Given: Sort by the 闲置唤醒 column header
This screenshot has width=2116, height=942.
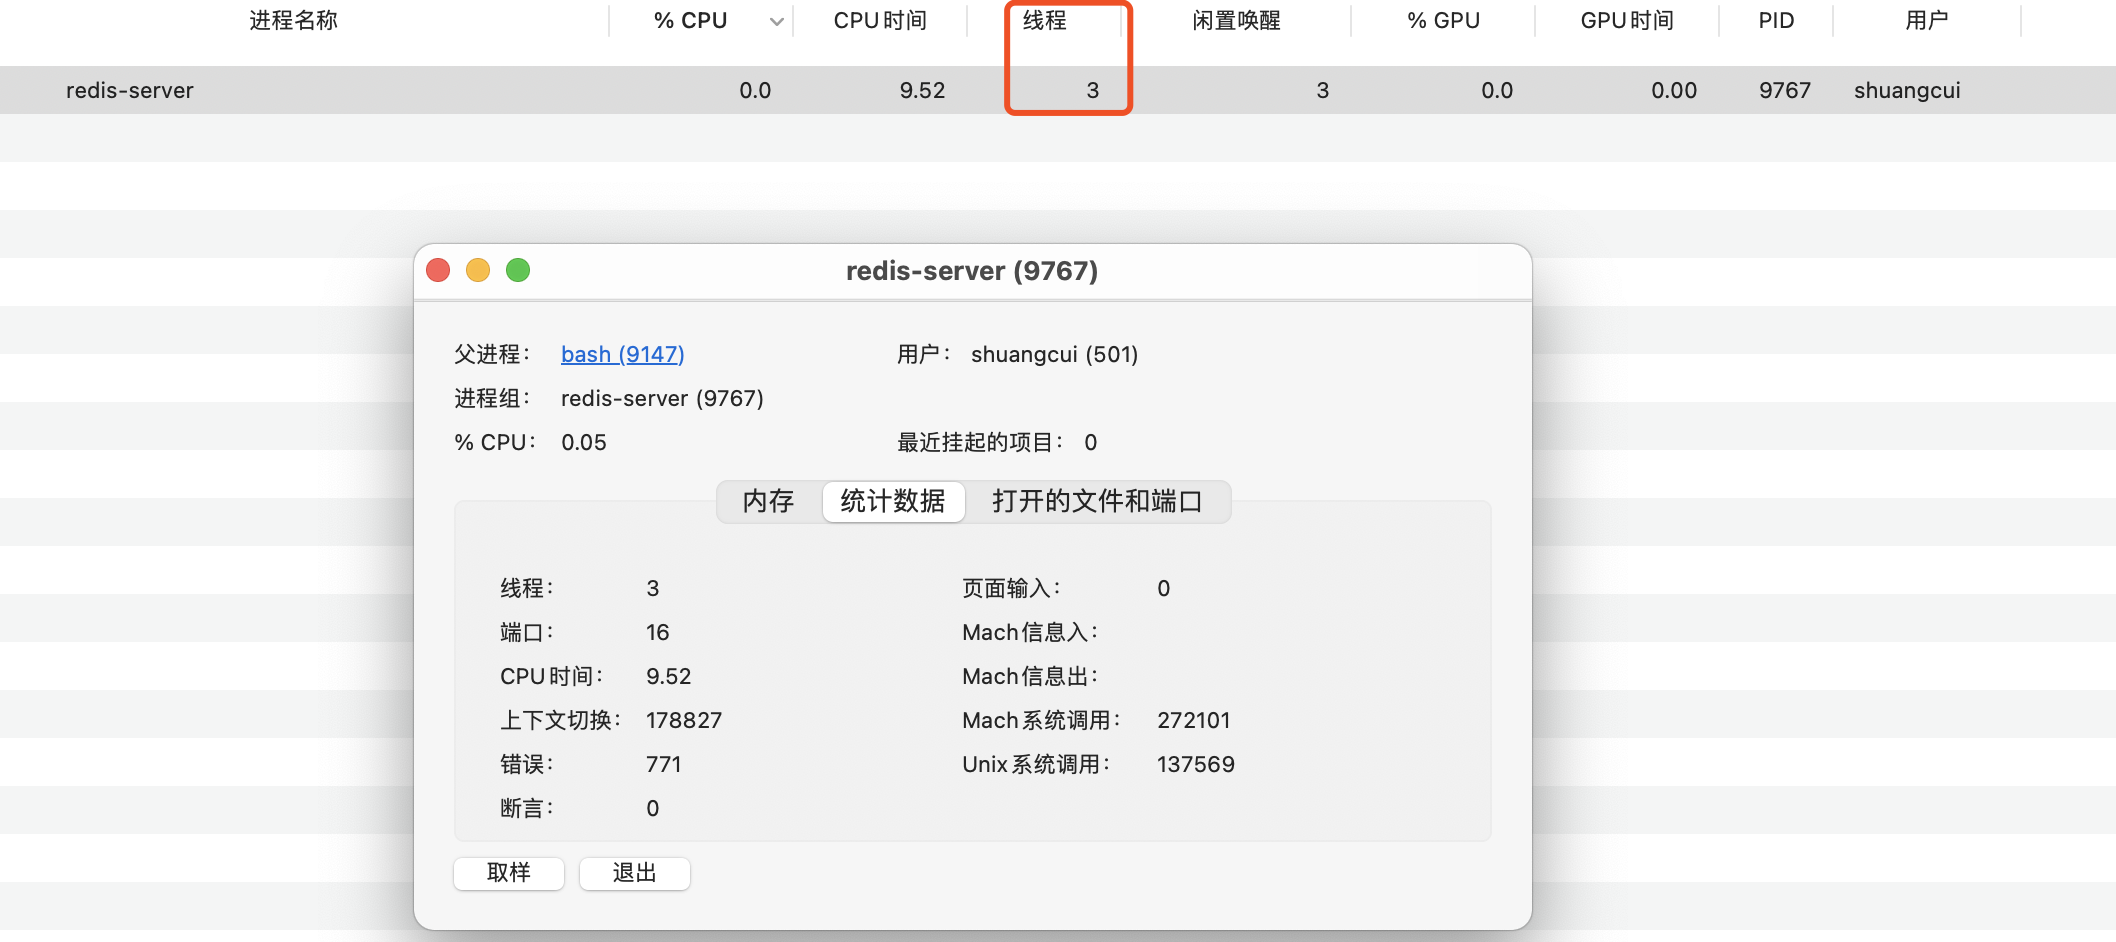Looking at the screenshot, I should (x=1236, y=20).
